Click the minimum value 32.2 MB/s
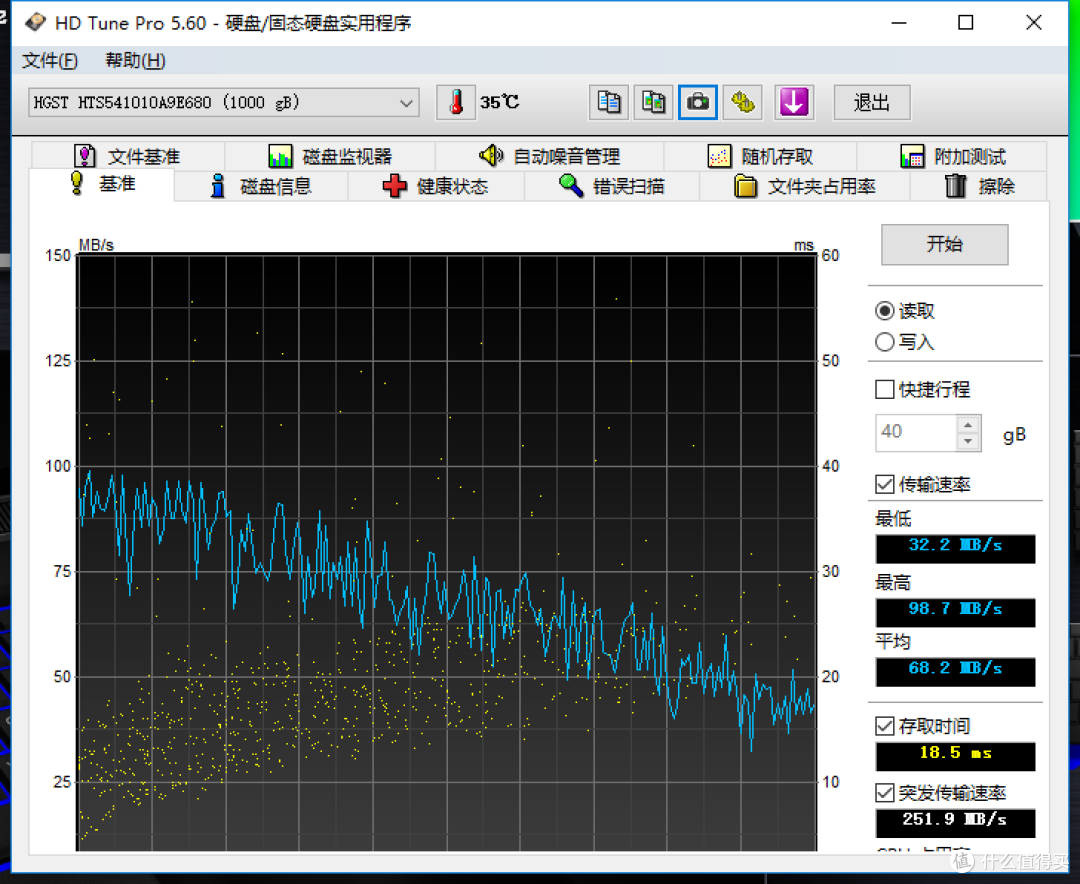Viewport: 1080px width, 884px height. pyautogui.click(x=955, y=548)
